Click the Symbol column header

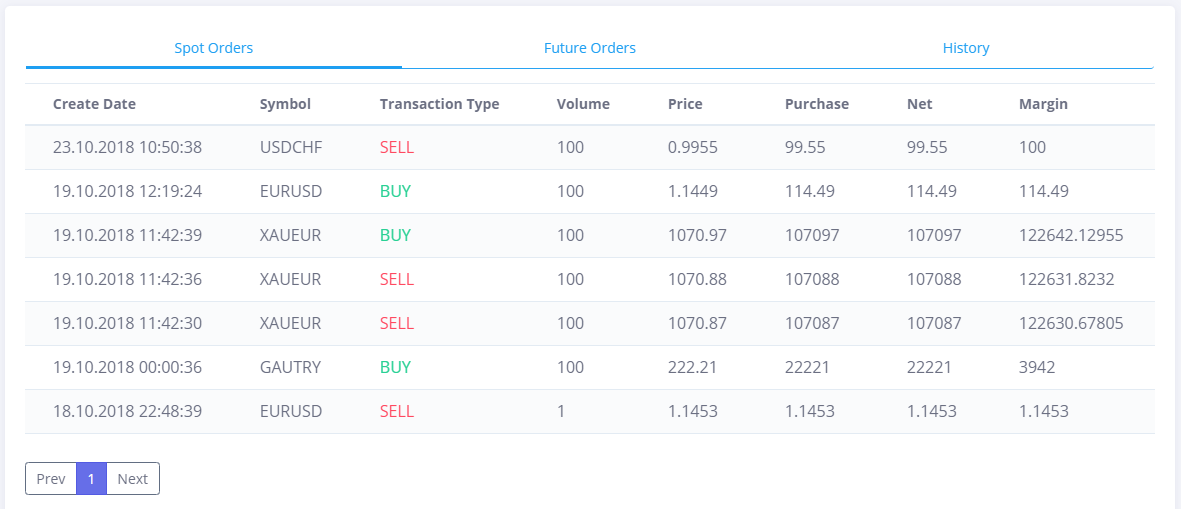coord(285,105)
